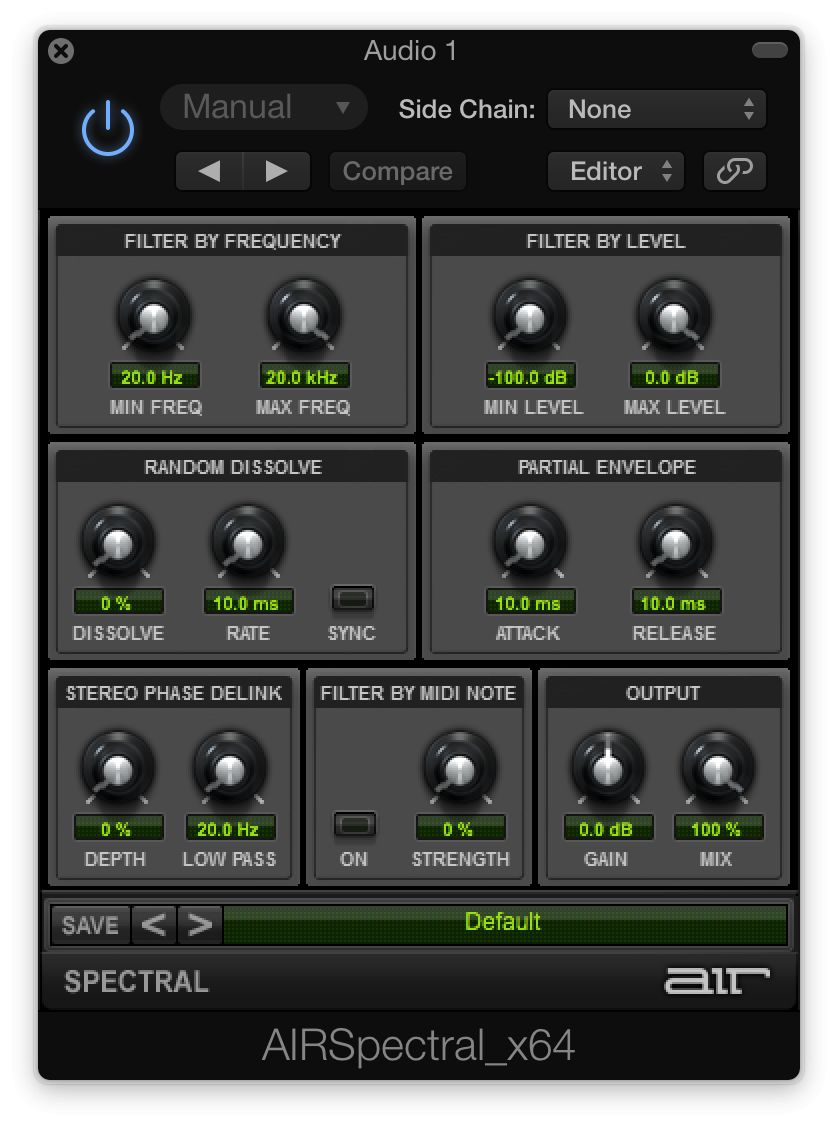
Task: Open the Default preset name display
Action: point(505,924)
